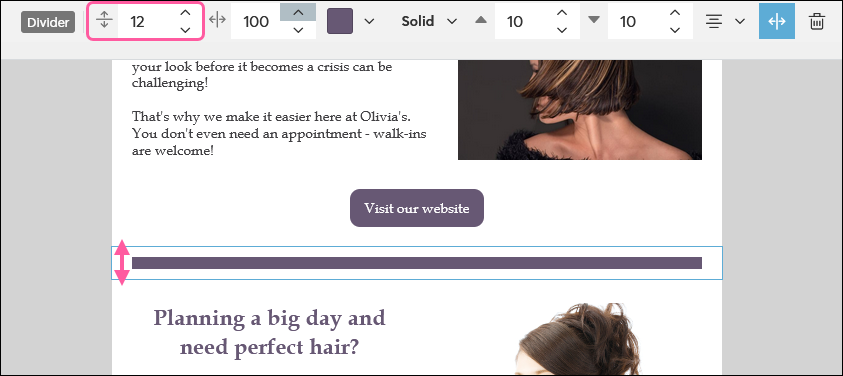Focus the width field showing 100
The image size is (843, 376).
256,21
